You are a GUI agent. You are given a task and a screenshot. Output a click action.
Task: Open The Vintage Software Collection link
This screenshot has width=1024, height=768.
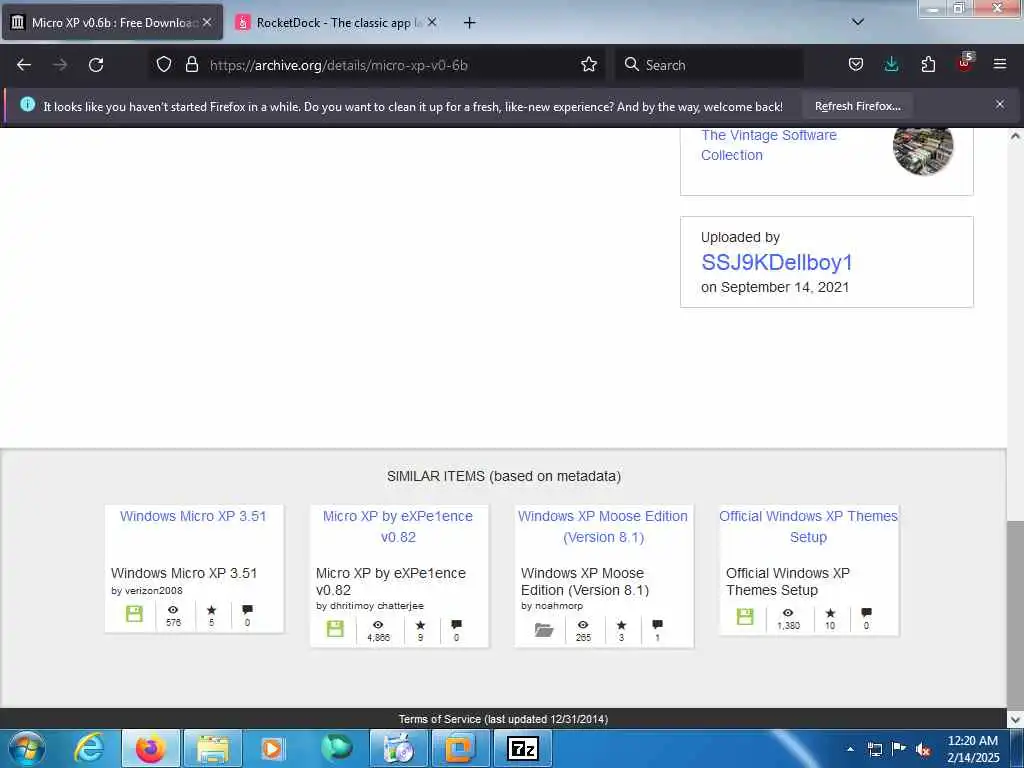768,145
